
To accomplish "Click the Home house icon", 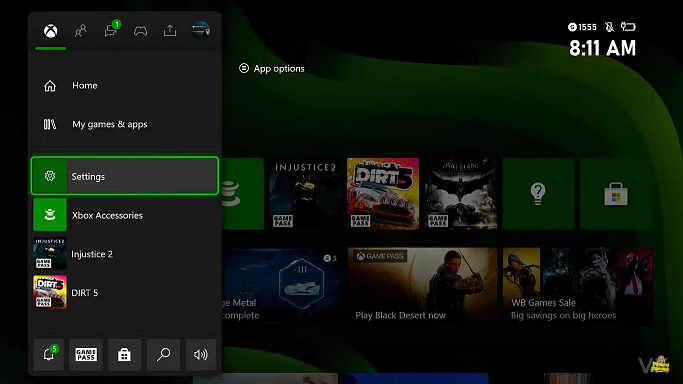I will click(50, 86).
